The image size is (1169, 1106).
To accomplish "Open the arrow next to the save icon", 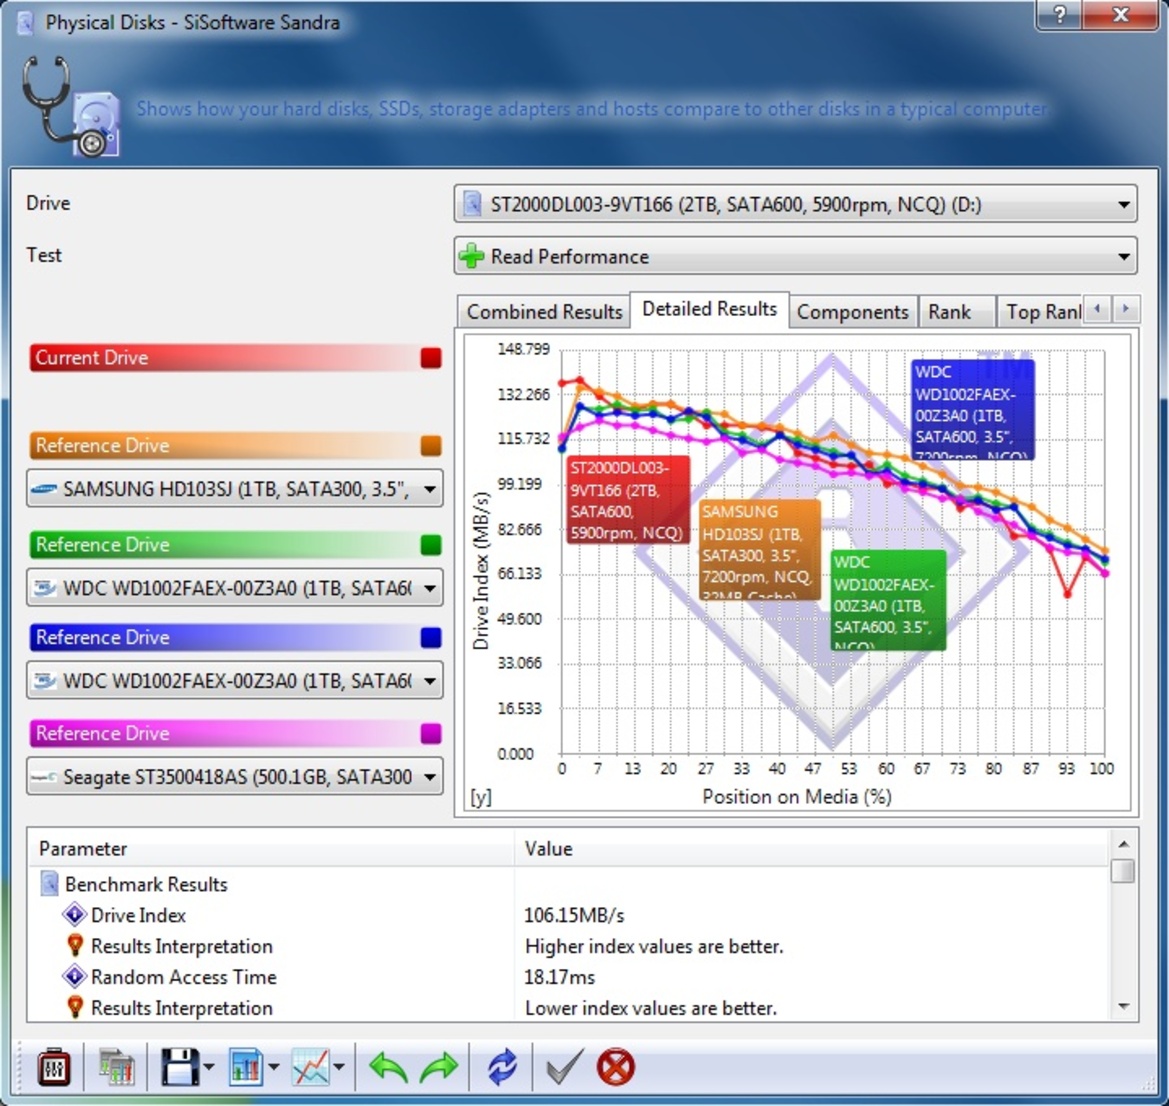I will [x=209, y=1067].
